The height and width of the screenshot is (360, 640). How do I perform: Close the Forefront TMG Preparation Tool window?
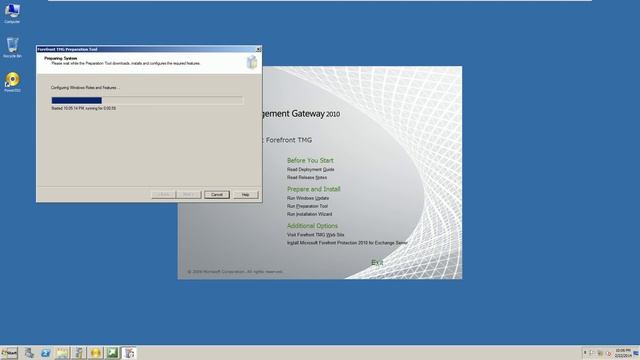coord(258,49)
